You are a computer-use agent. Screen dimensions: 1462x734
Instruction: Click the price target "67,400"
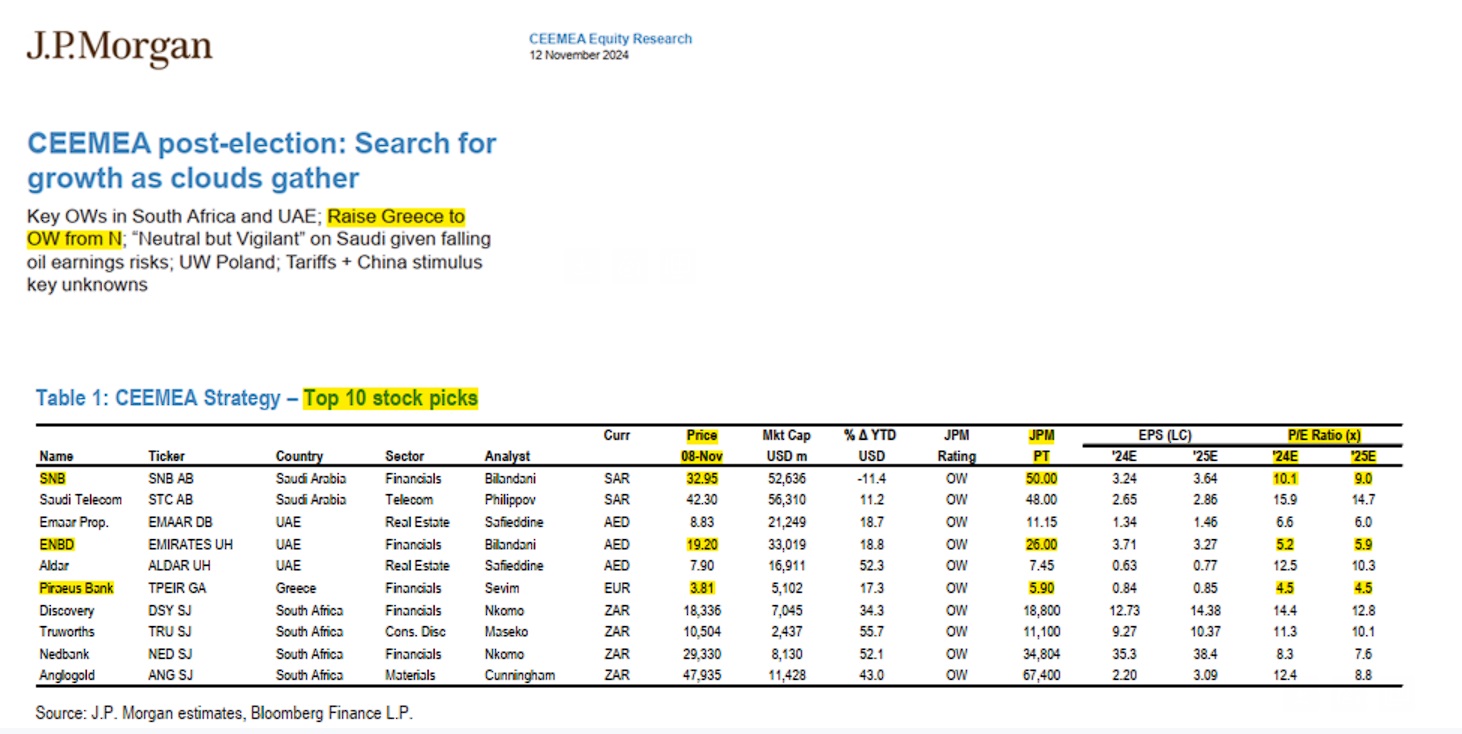1040,675
